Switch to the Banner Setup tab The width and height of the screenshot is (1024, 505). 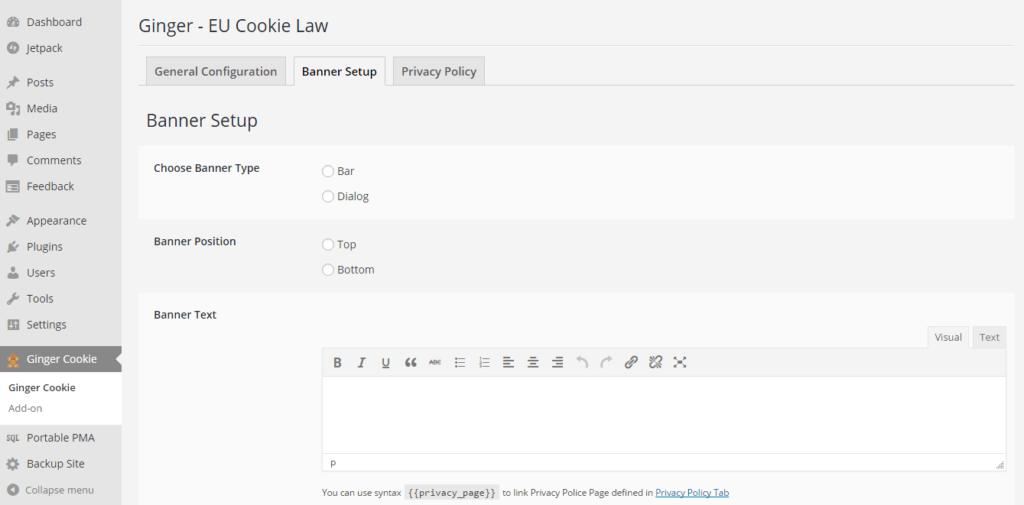pos(339,71)
